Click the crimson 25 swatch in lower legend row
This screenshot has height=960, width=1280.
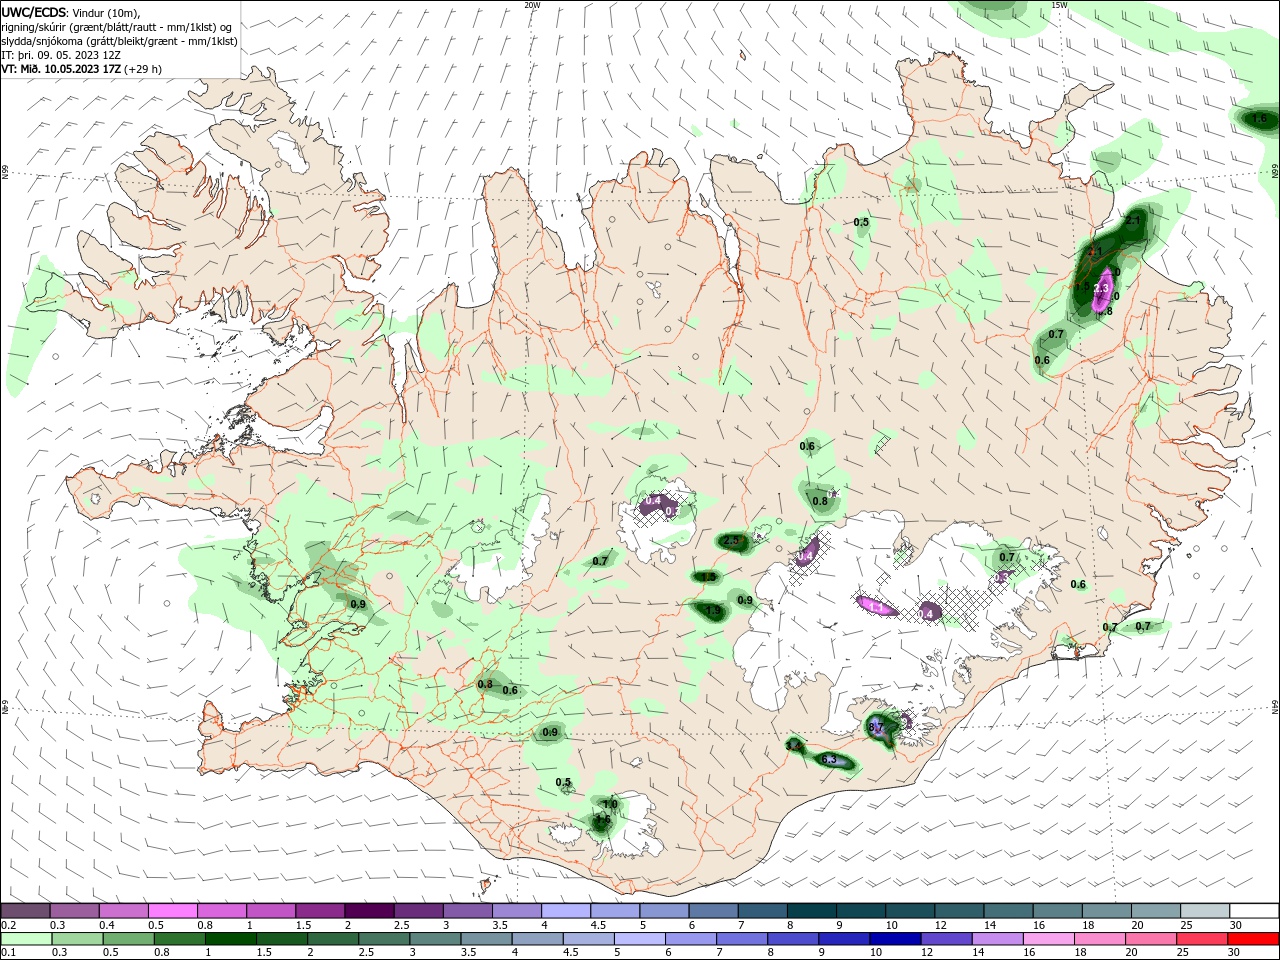point(1201,939)
